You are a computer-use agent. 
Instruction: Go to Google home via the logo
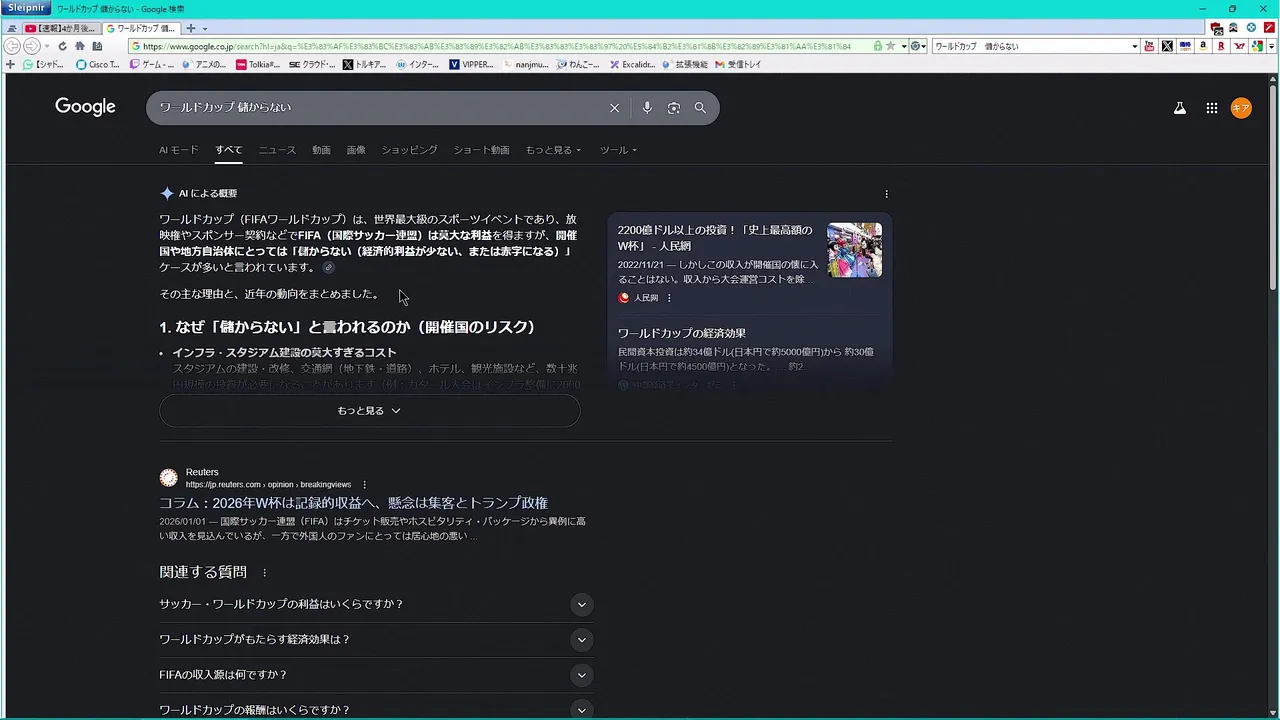pos(85,107)
